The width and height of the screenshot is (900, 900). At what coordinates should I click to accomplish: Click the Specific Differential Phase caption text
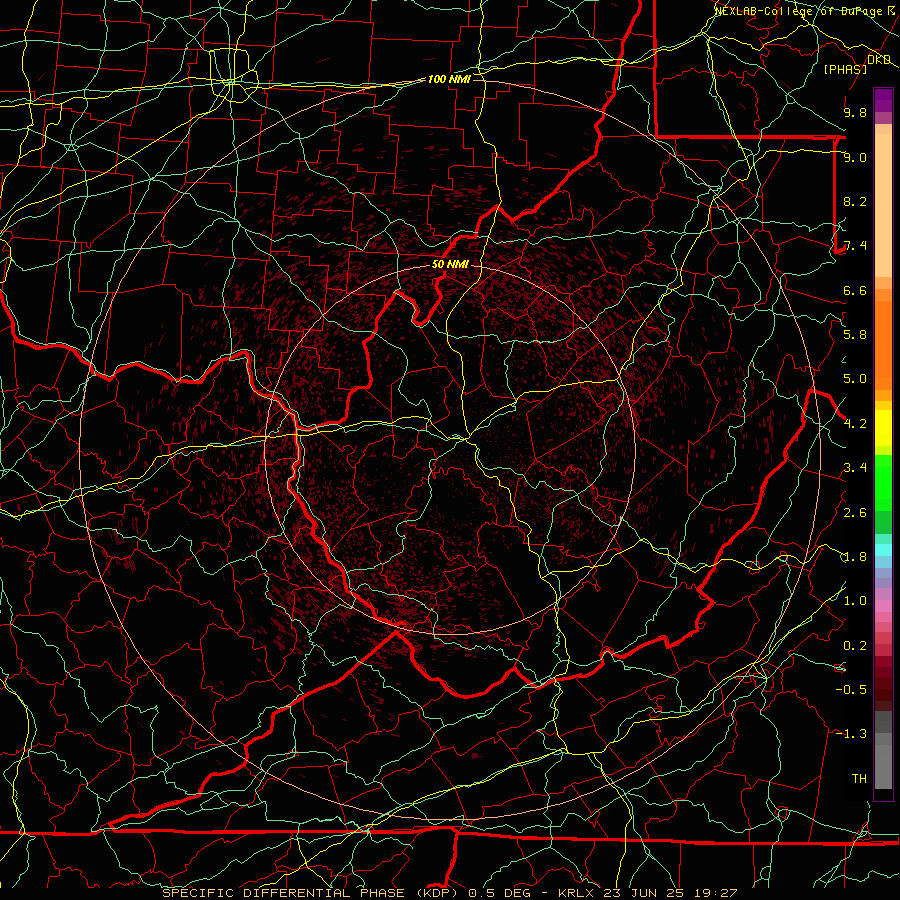click(449, 893)
